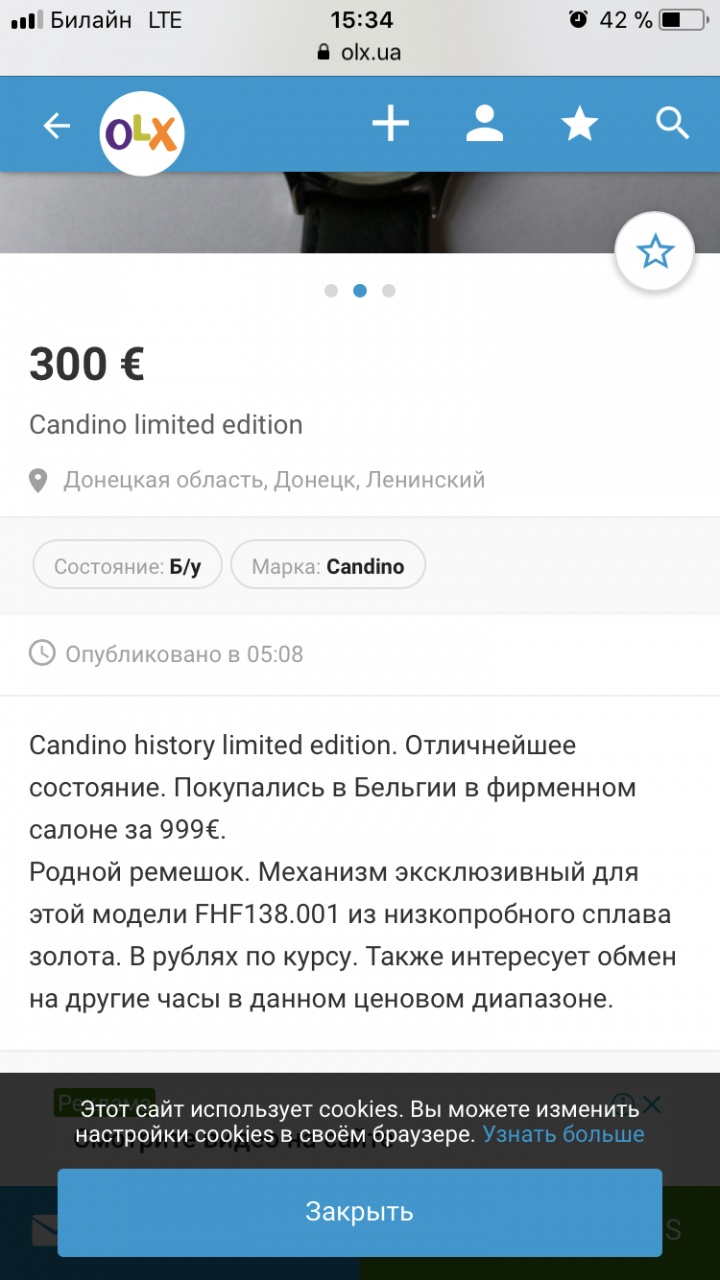This screenshot has height=1280, width=720.
Task: Select the third photo indicator dot
Action: point(389,291)
